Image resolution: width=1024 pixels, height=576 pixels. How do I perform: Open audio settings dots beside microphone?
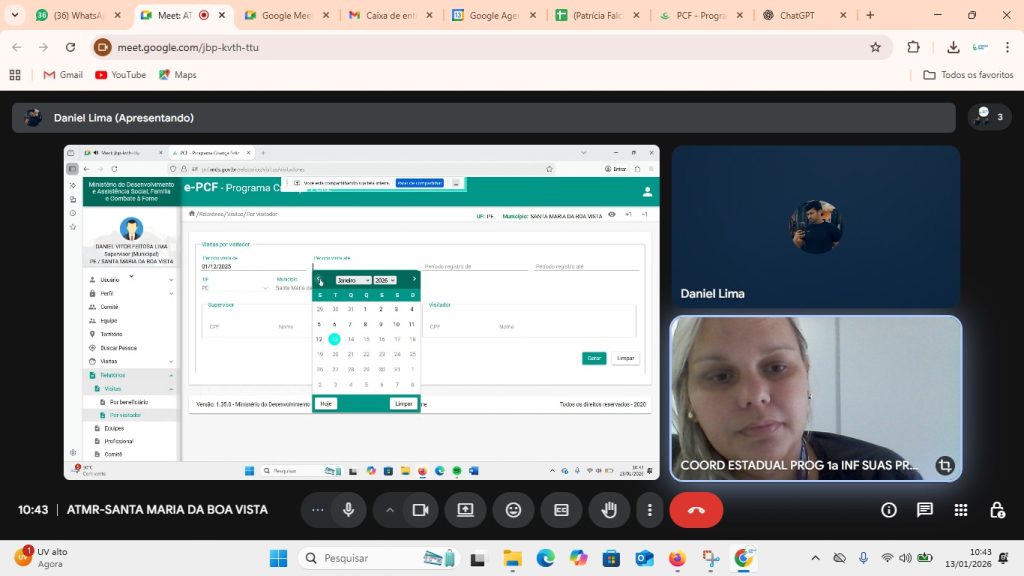click(318, 510)
